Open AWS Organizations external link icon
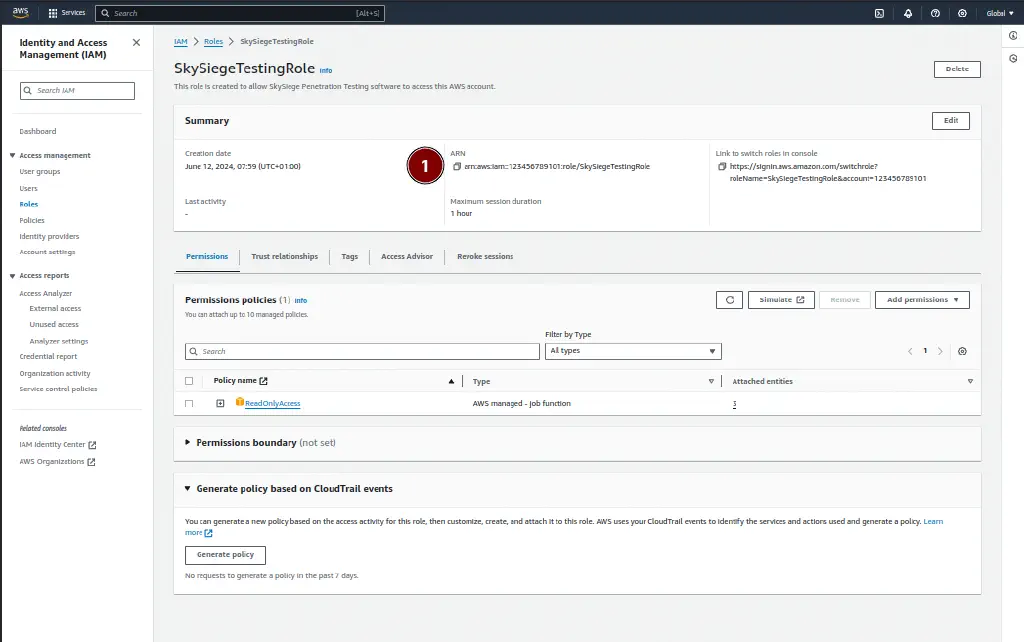Screen dimensions: 1024x642 [x=91, y=462]
